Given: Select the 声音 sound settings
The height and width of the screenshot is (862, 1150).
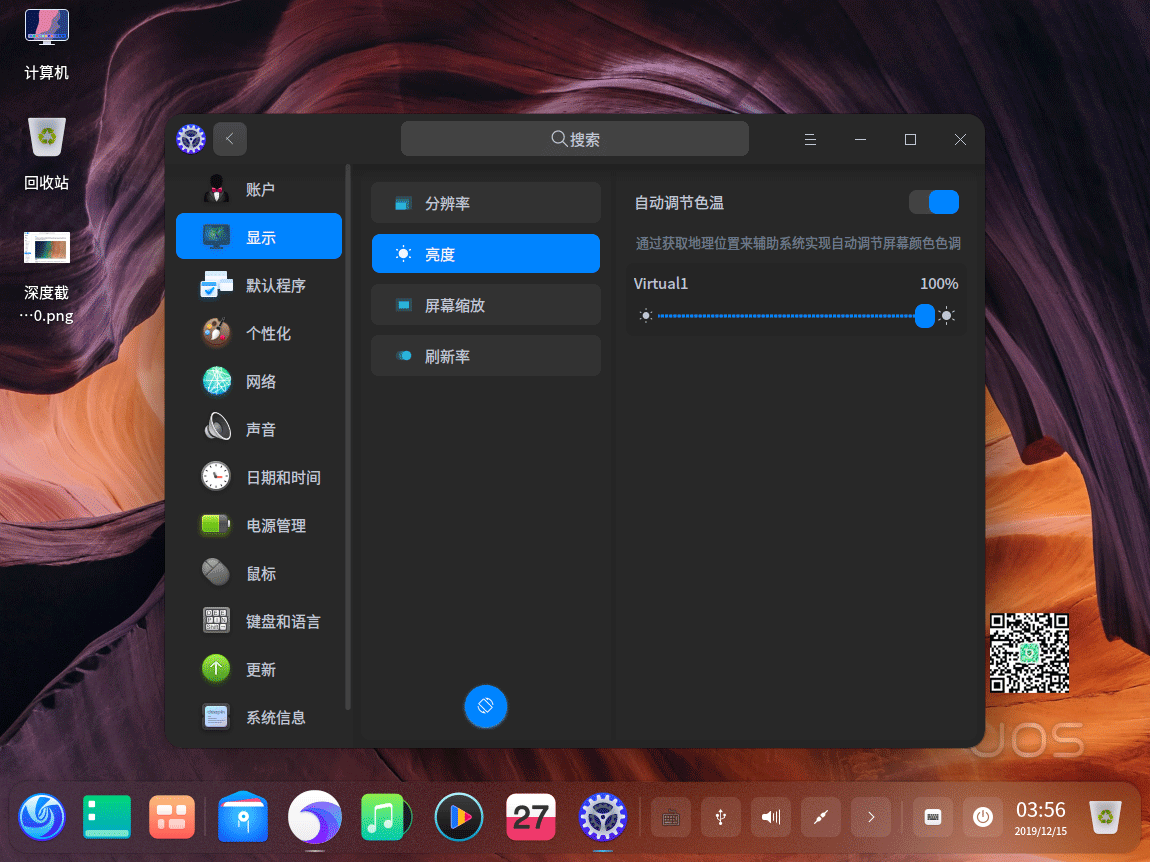Looking at the screenshot, I should (259, 429).
